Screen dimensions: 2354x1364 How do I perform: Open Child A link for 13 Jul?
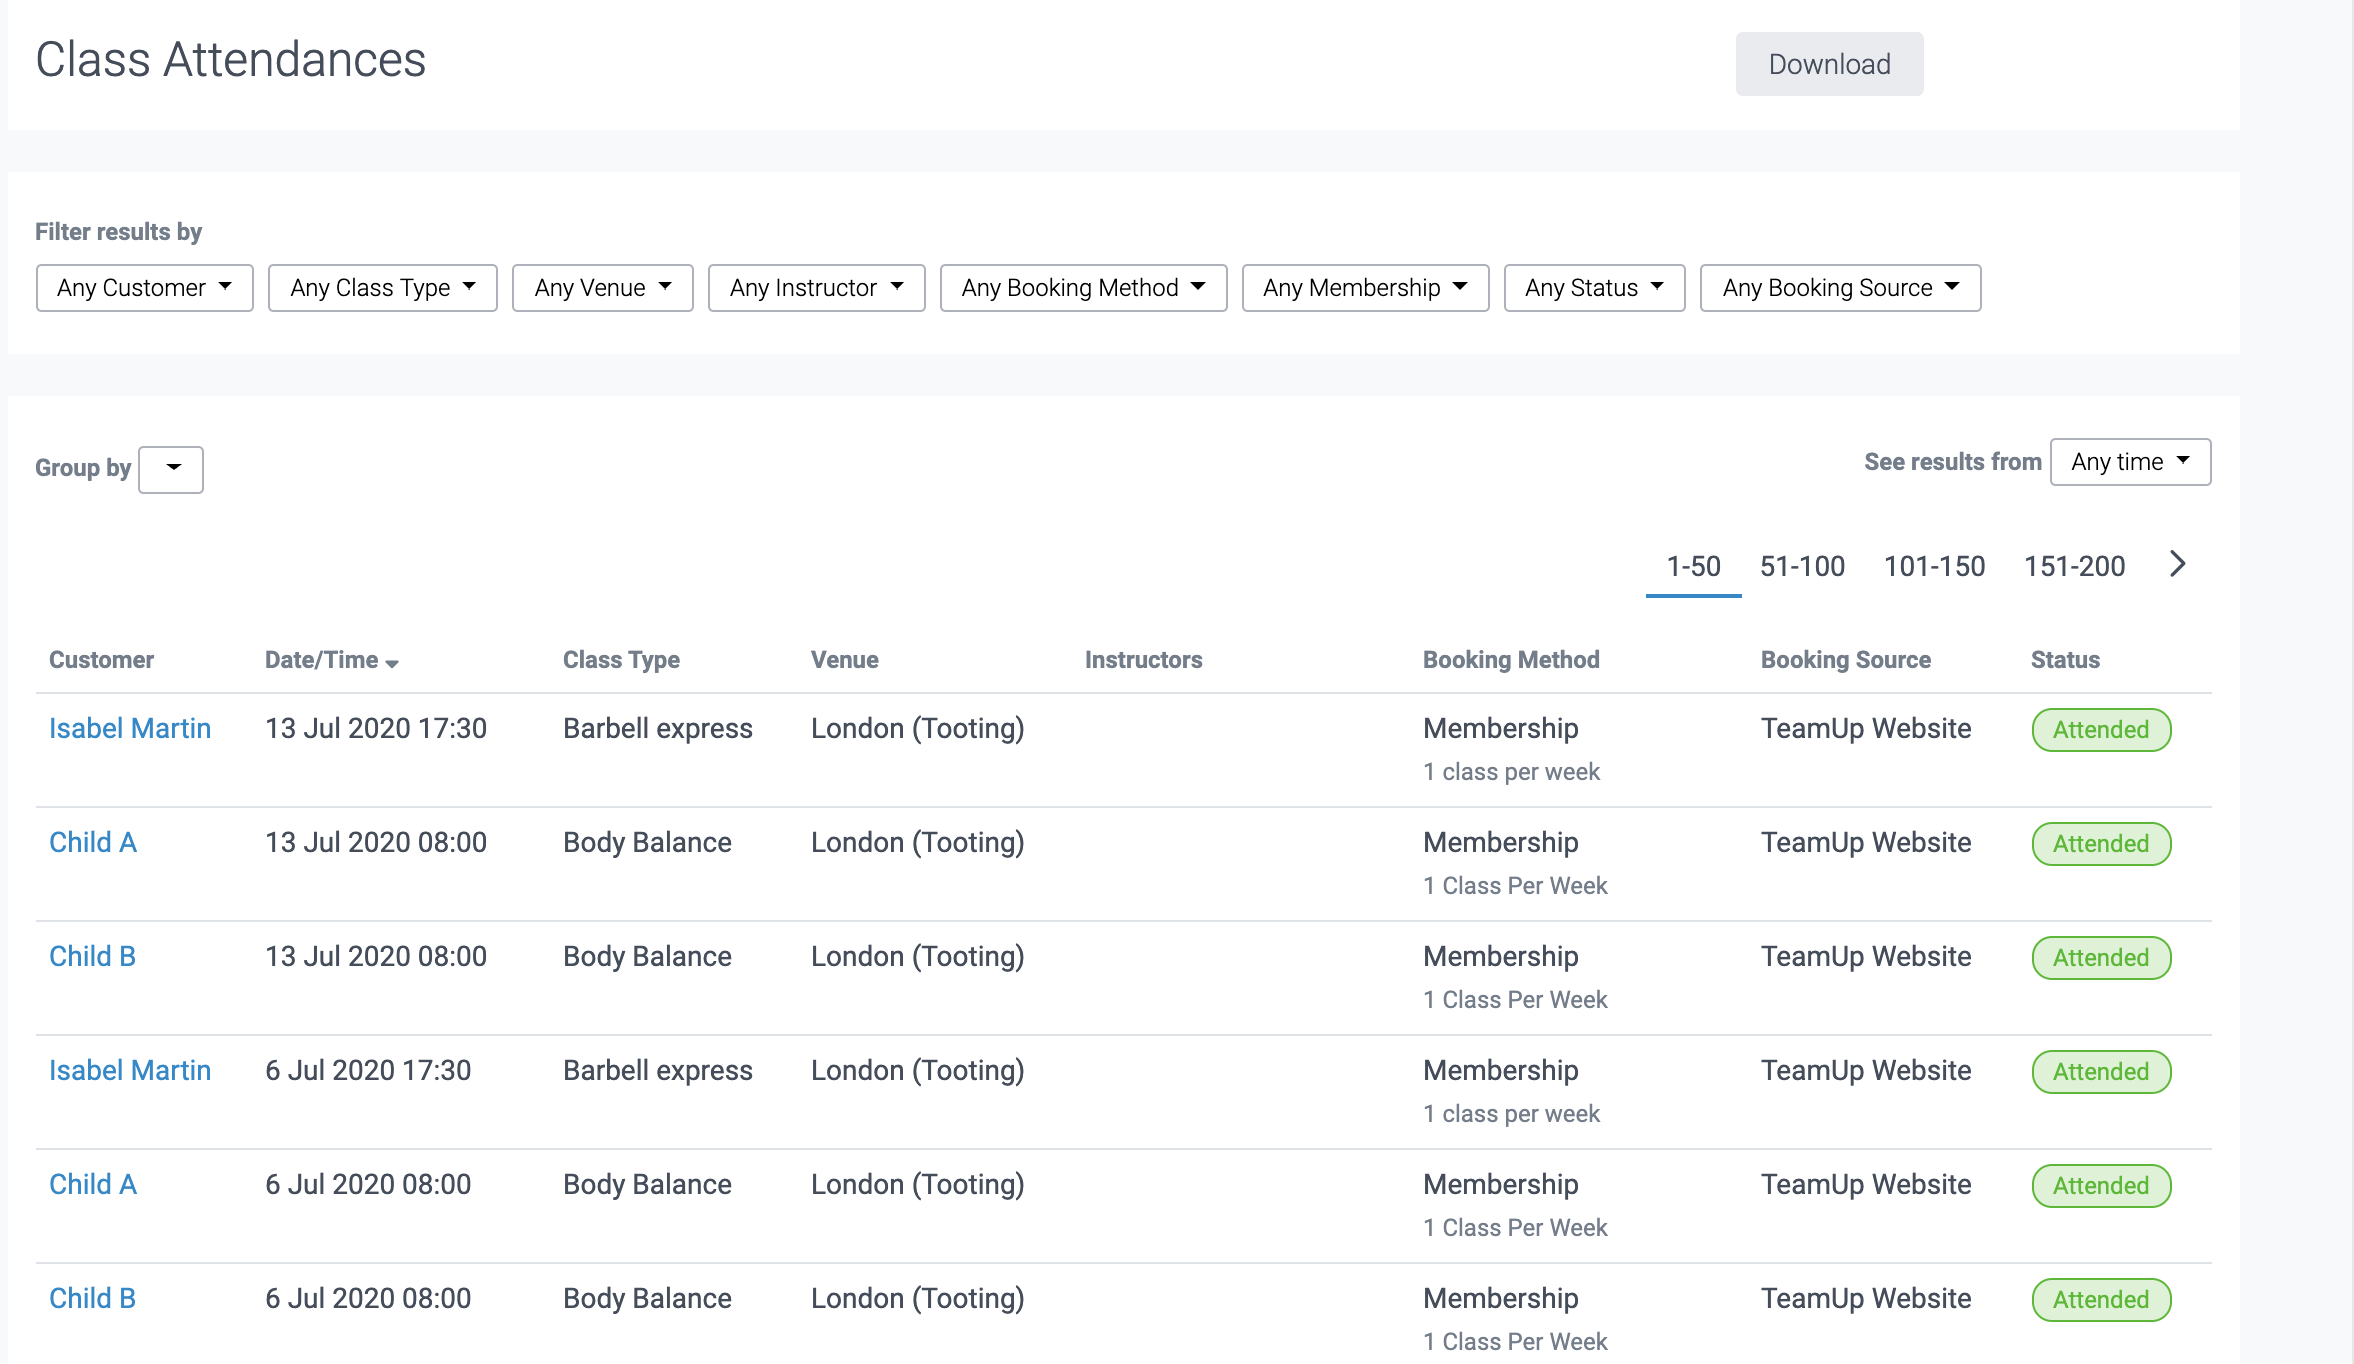(93, 842)
